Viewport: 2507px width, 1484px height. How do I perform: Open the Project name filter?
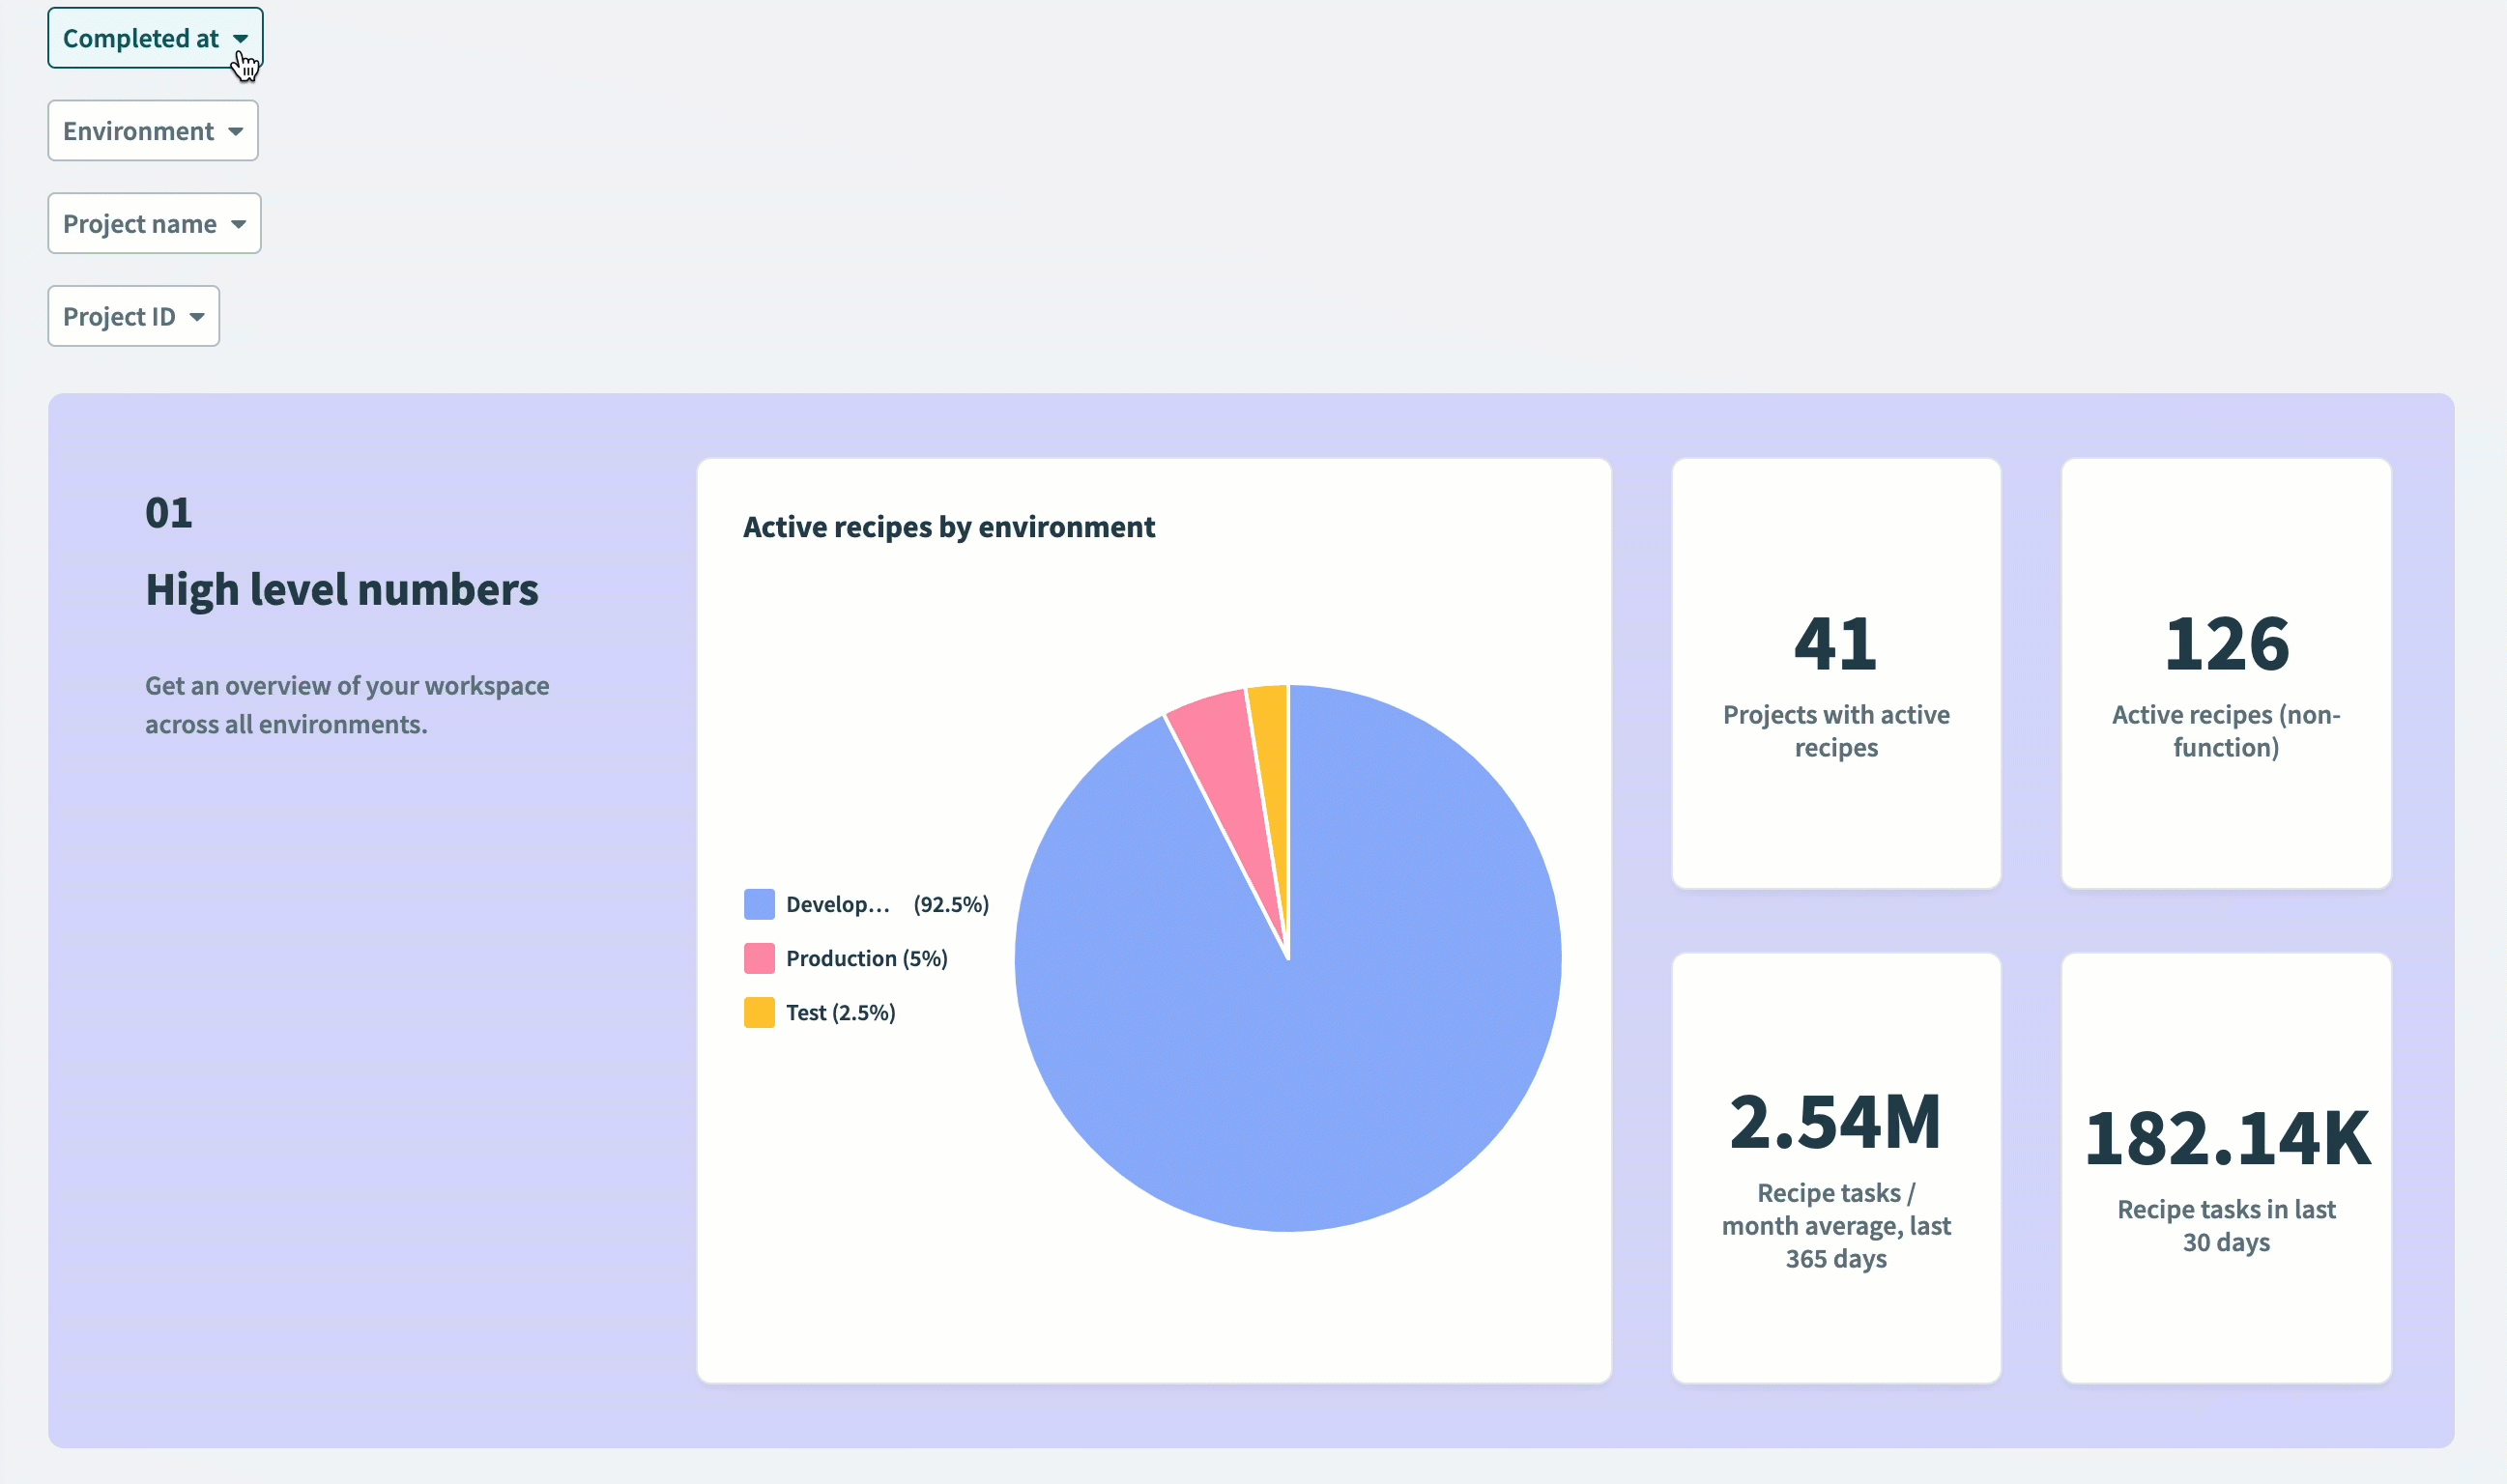click(154, 224)
